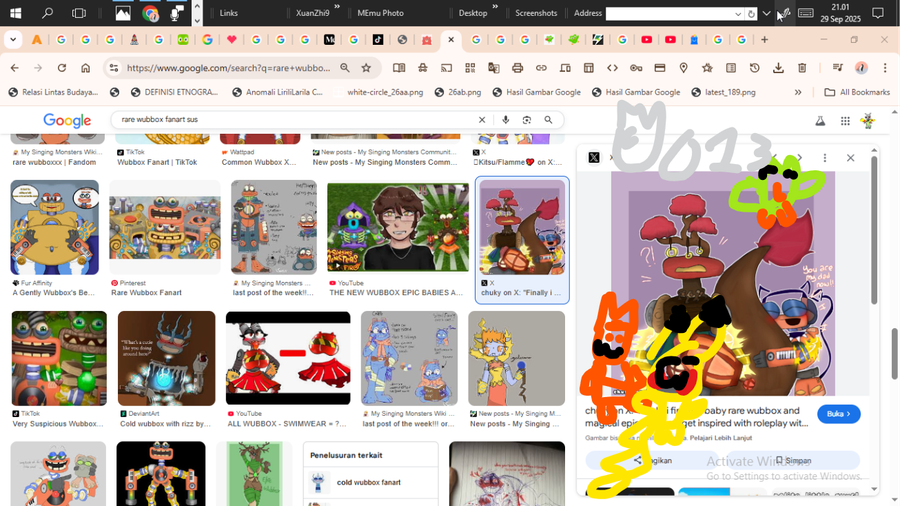Click the Cast screen icon in toolbar
Screen dimensions: 900x506
446,68
